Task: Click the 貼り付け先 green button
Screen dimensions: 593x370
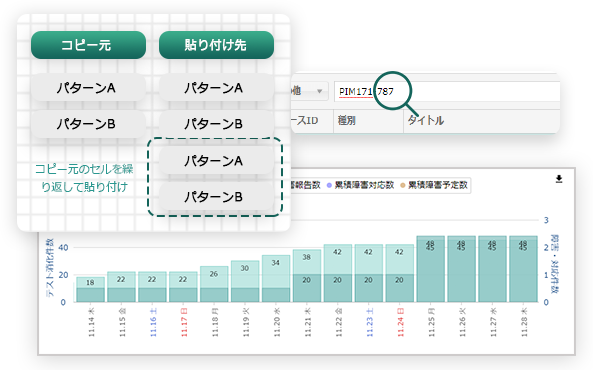Action: click(216, 45)
